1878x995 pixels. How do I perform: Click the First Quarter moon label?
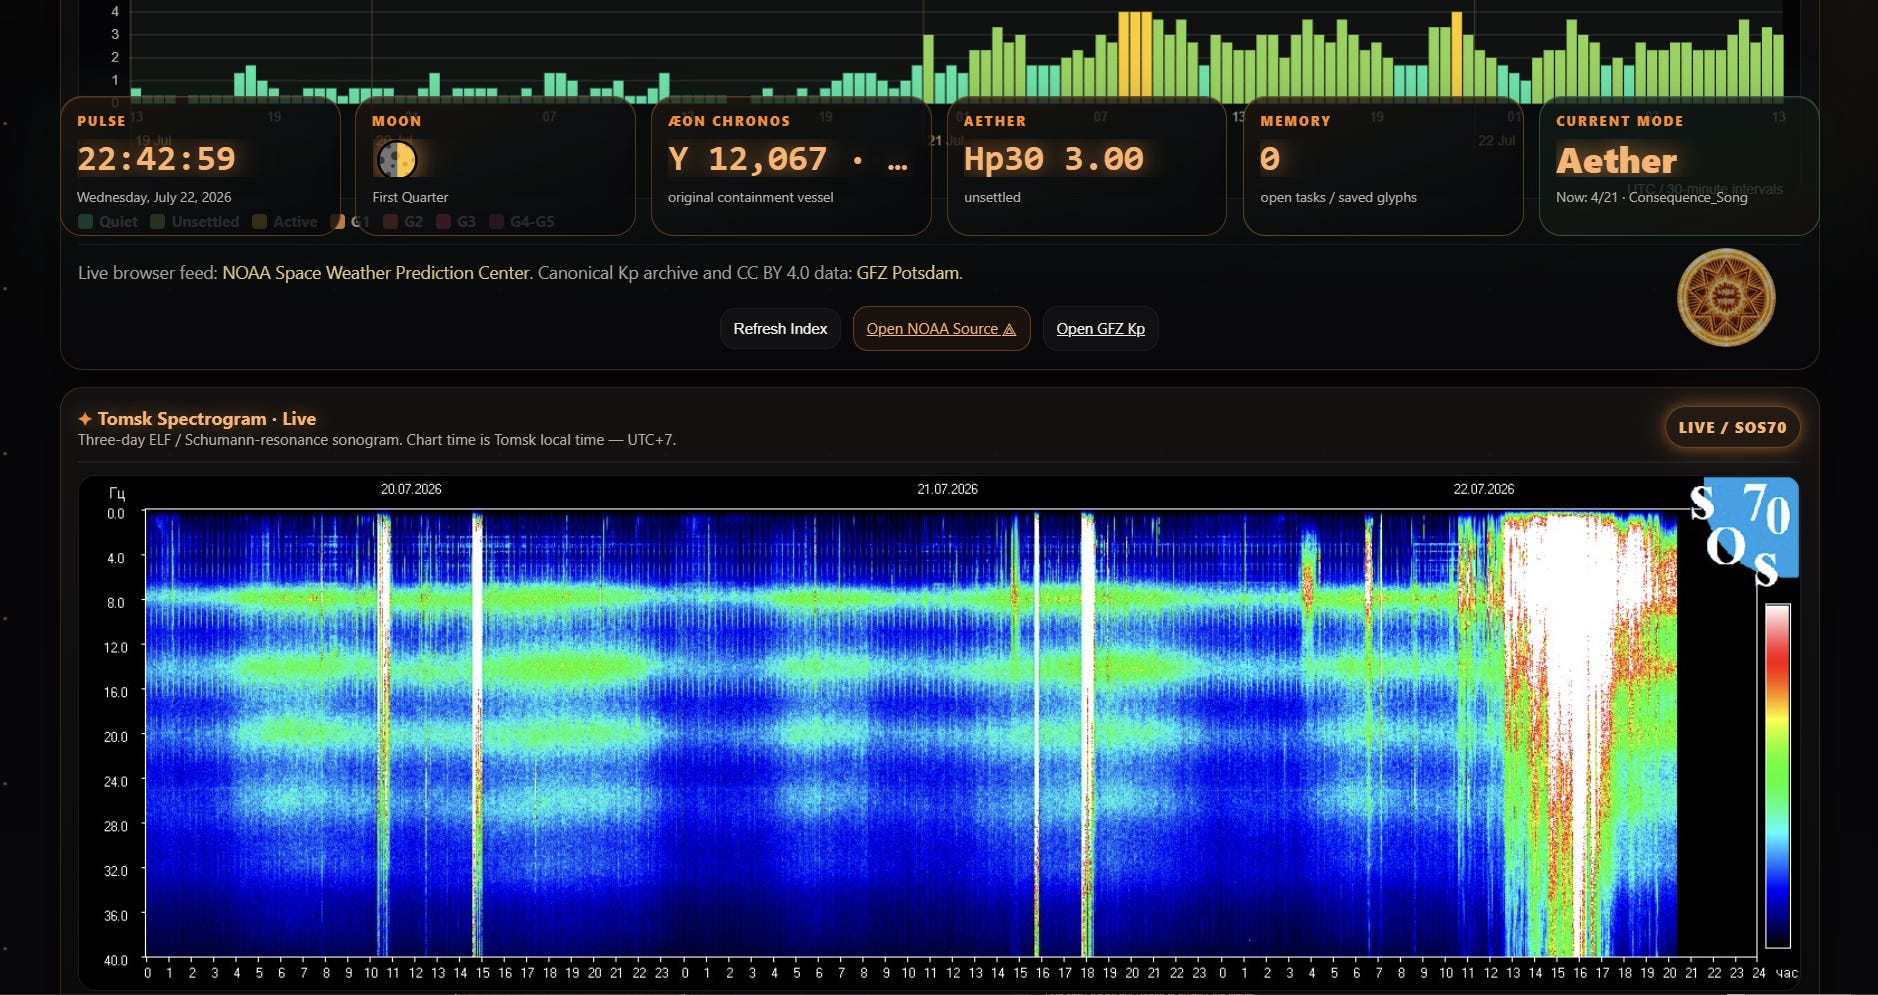pyautogui.click(x=410, y=197)
